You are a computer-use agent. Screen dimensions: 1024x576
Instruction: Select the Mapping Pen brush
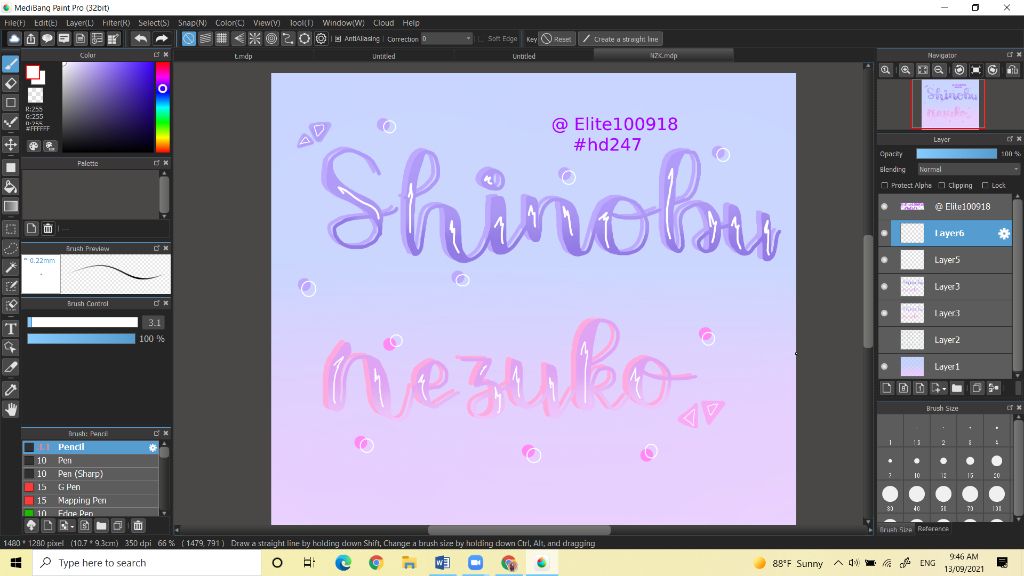(91, 500)
